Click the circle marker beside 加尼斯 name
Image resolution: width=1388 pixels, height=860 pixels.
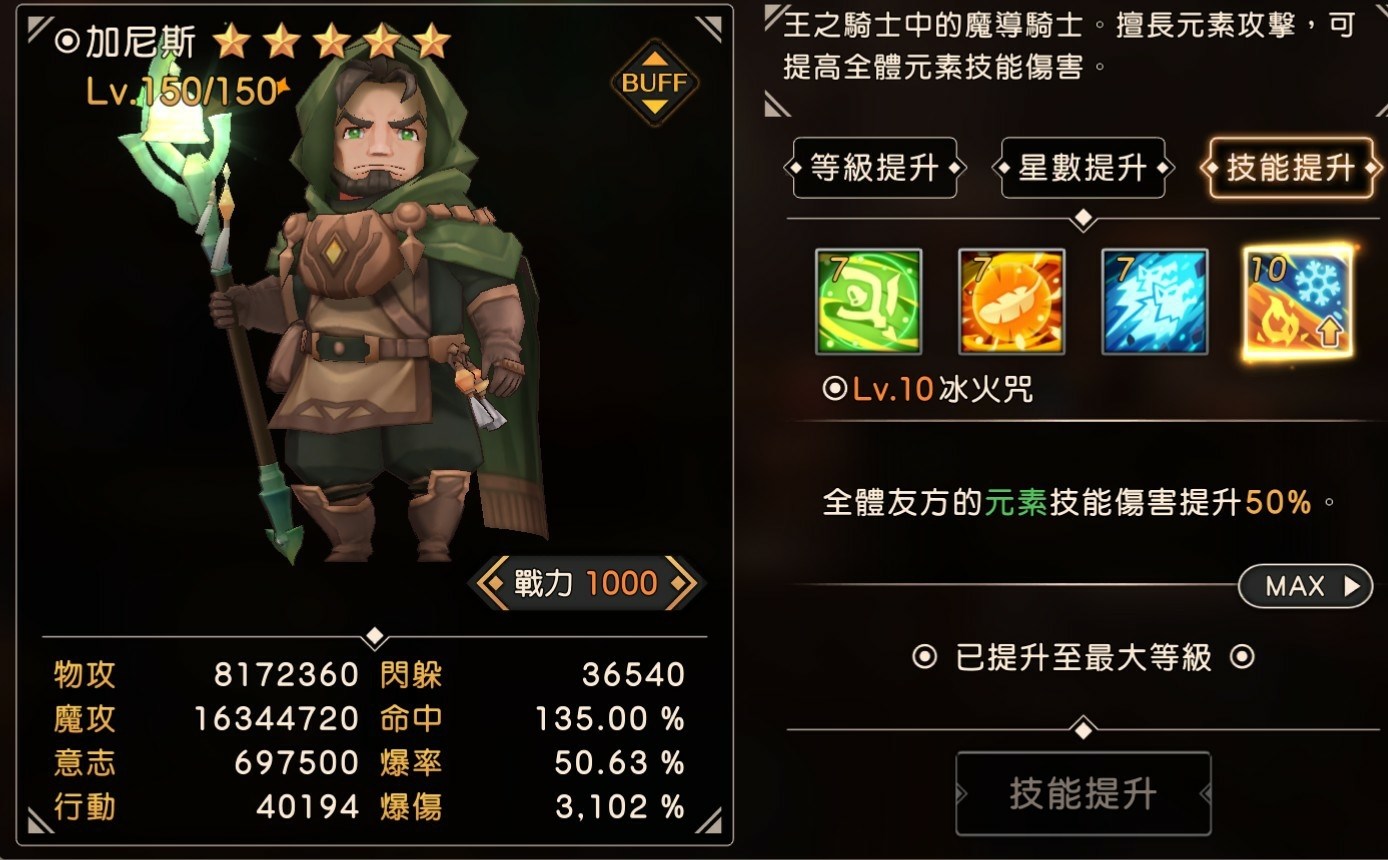pyautogui.click(x=66, y=41)
